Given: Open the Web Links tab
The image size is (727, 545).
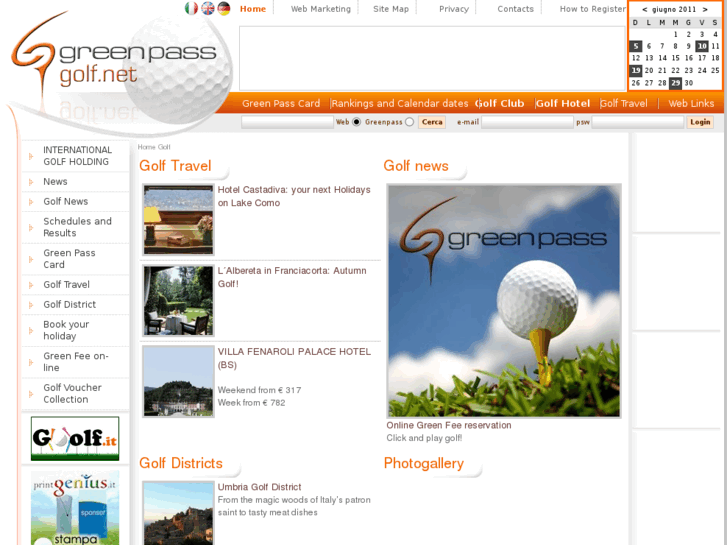Looking at the screenshot, I should tap(691, 103).
